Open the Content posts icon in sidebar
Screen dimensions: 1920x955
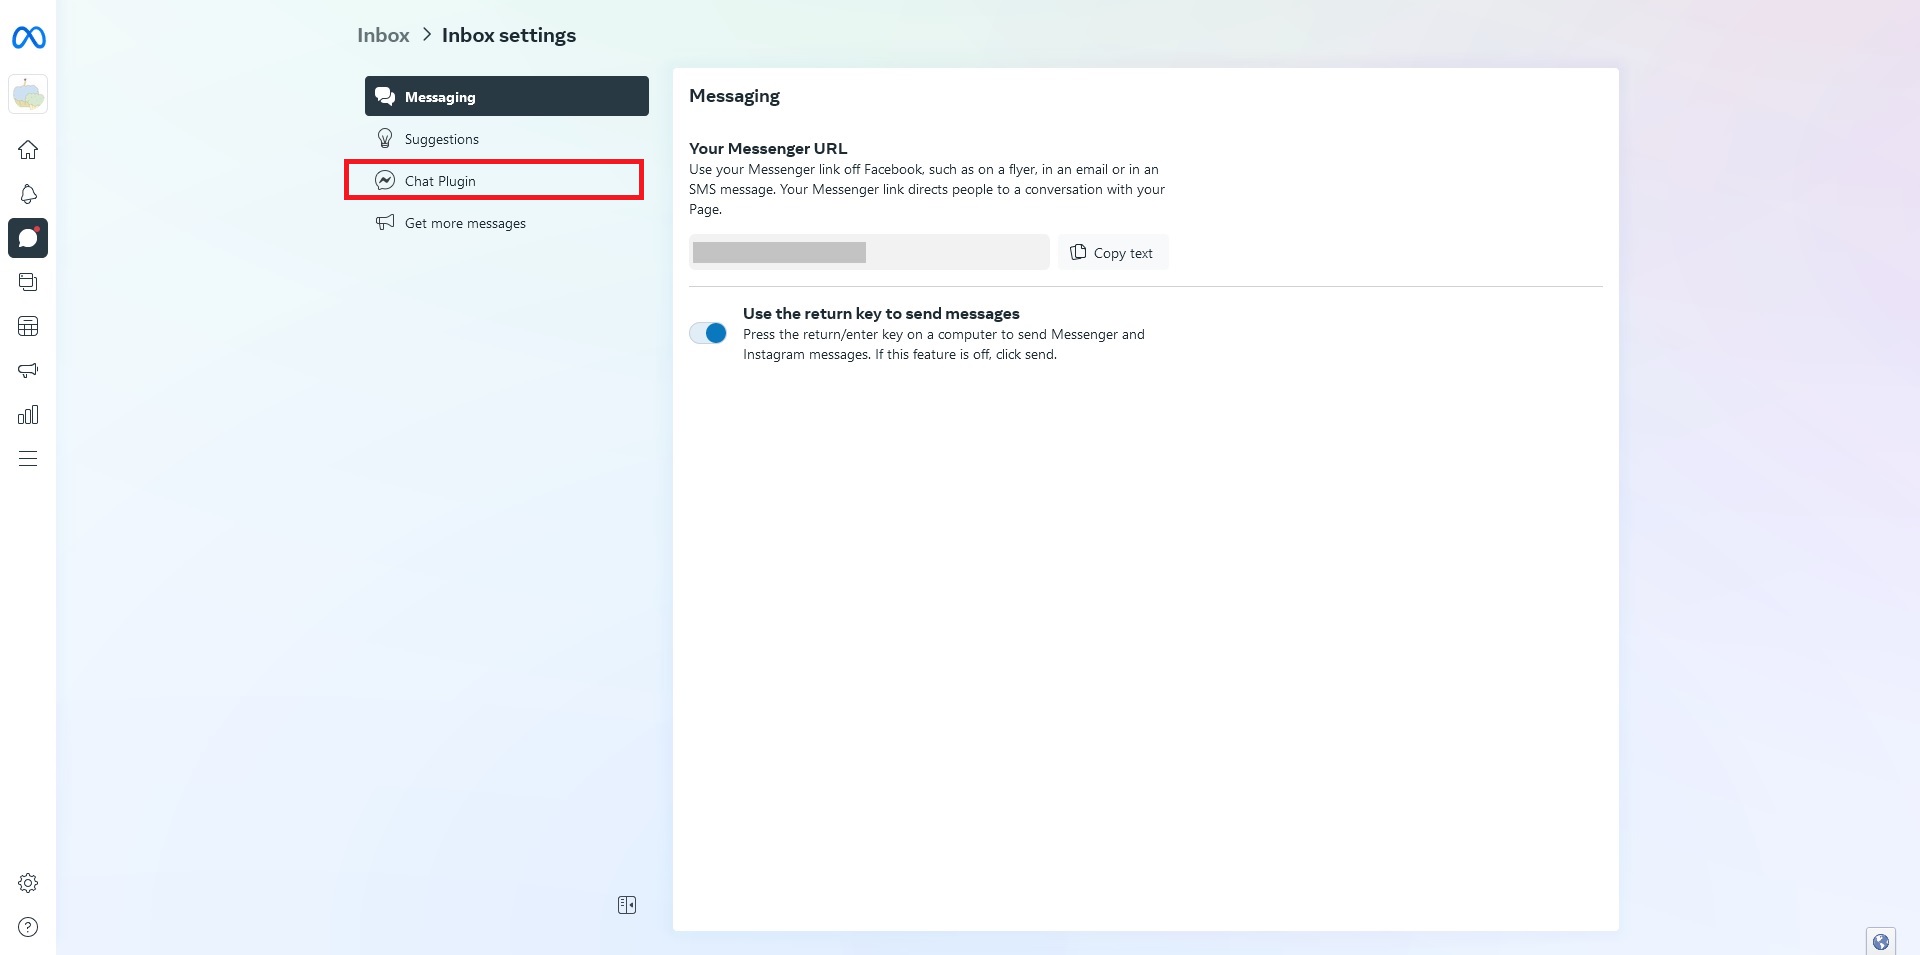[28, 281]
